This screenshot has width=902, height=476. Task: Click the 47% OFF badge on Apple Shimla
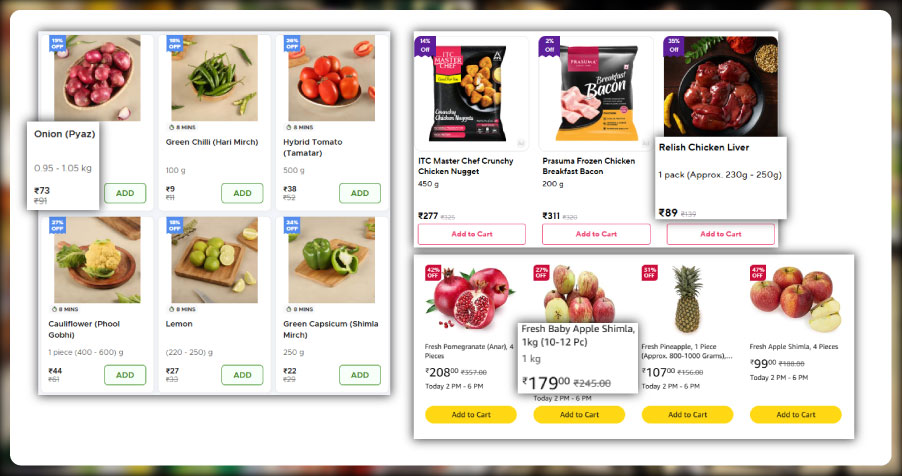[758, 272]
